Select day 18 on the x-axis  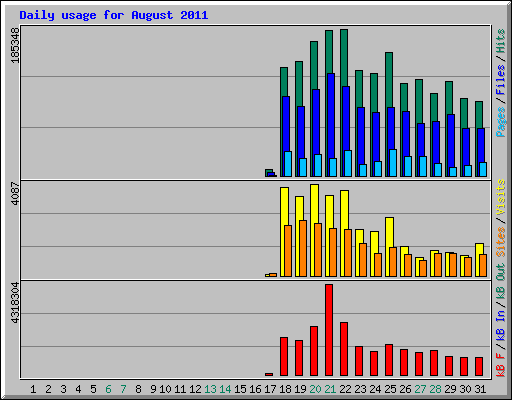coord(285,389)
